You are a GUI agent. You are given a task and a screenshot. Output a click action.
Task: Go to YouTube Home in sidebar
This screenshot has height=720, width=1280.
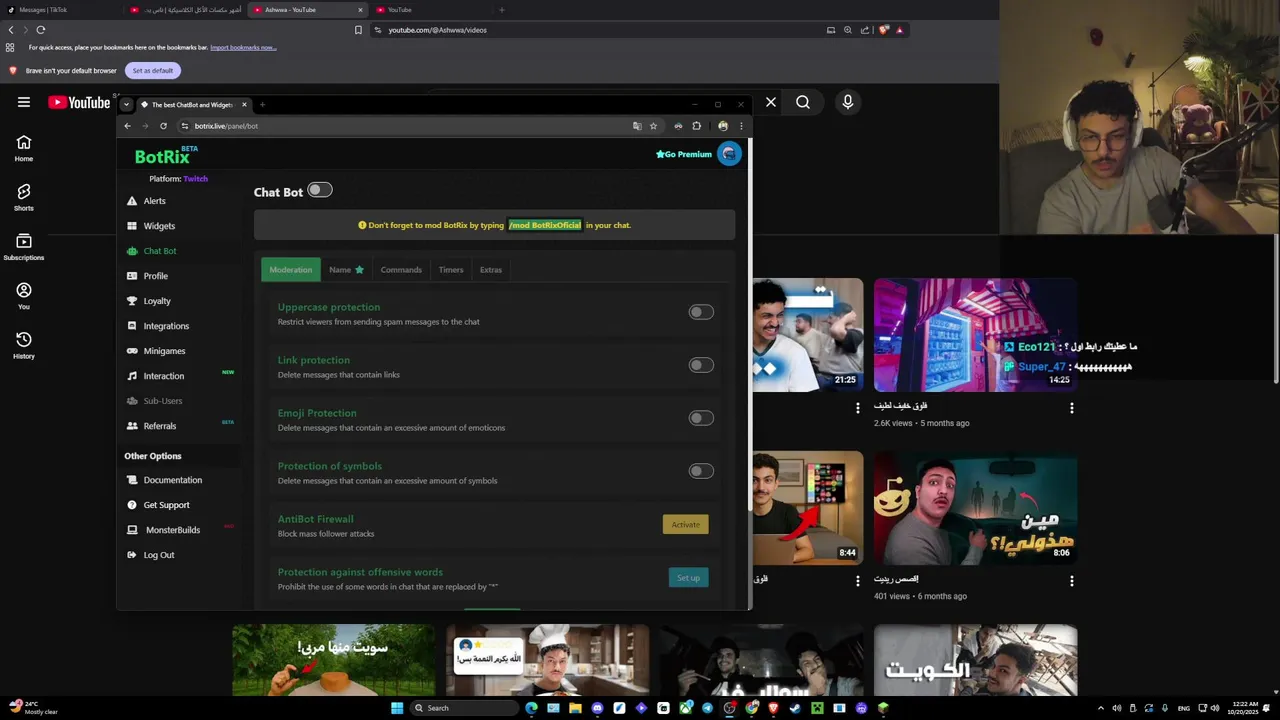tap(24, 148)
